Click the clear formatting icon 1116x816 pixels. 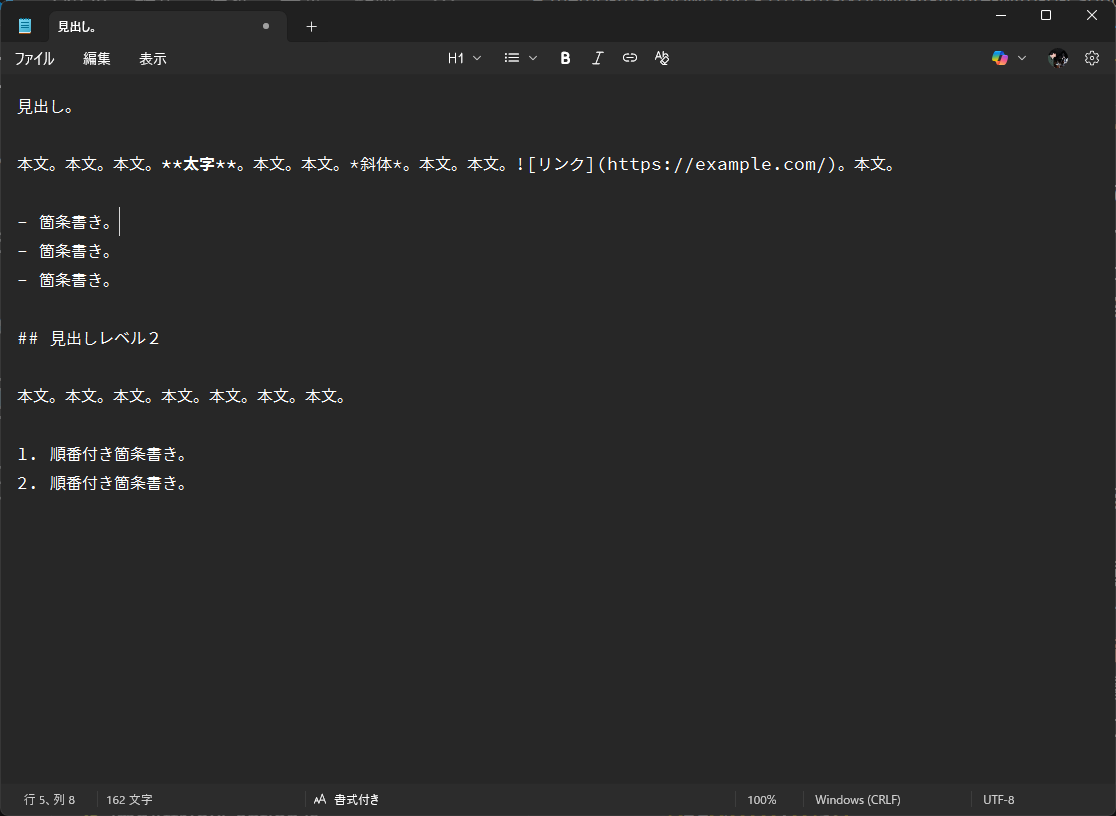(661, 58)
